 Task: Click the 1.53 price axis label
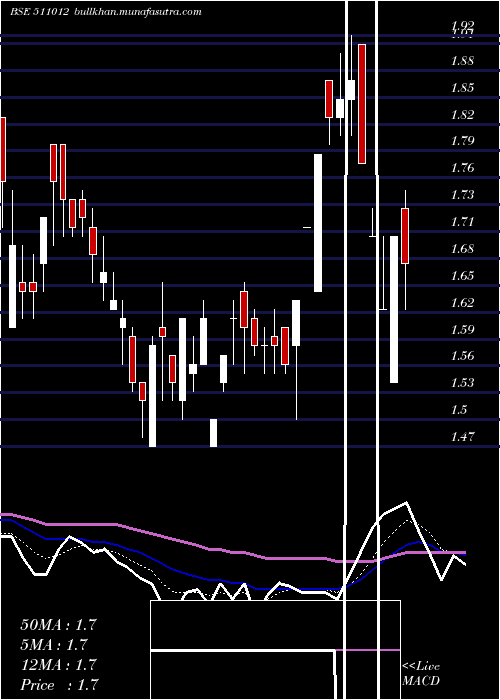[x=462, y=383]
